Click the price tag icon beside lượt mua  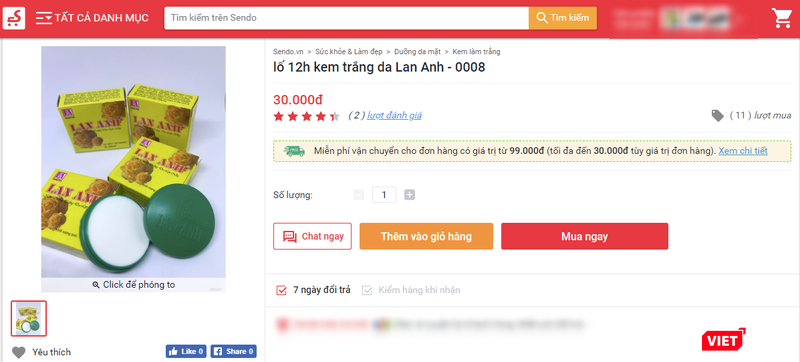(x=717, y=116)
